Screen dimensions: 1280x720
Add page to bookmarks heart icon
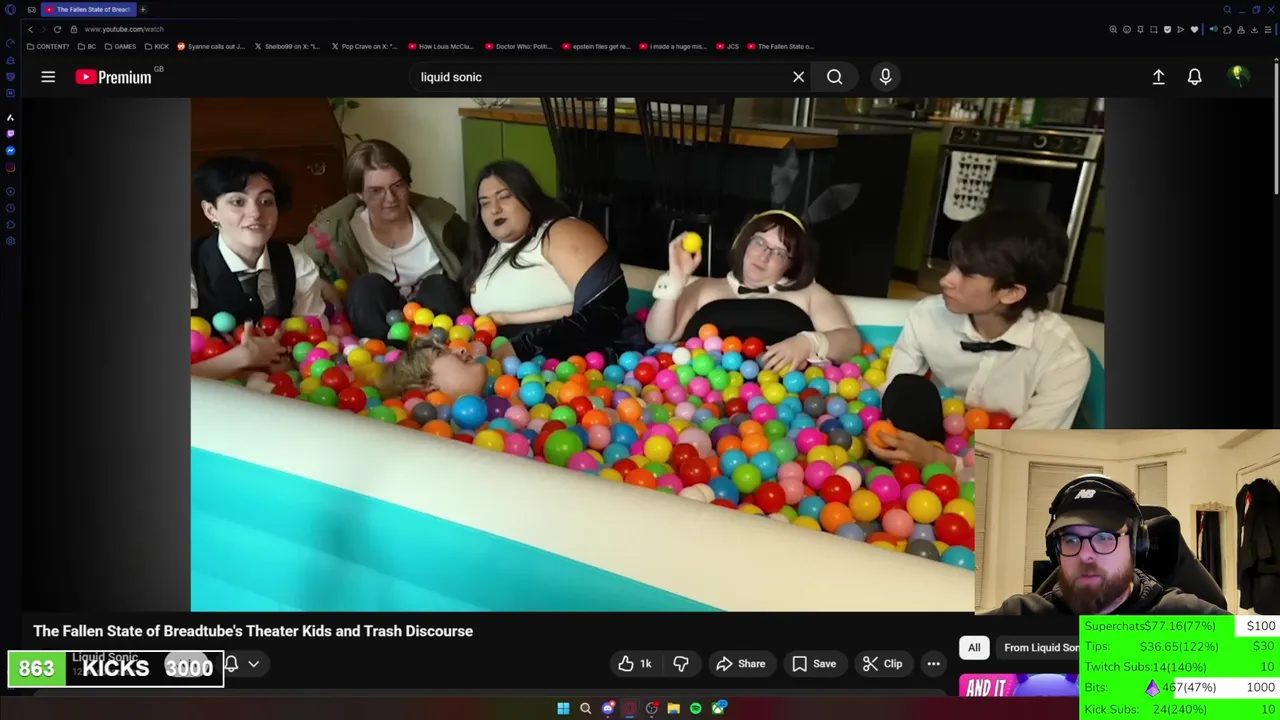(x=1194, y=29)
